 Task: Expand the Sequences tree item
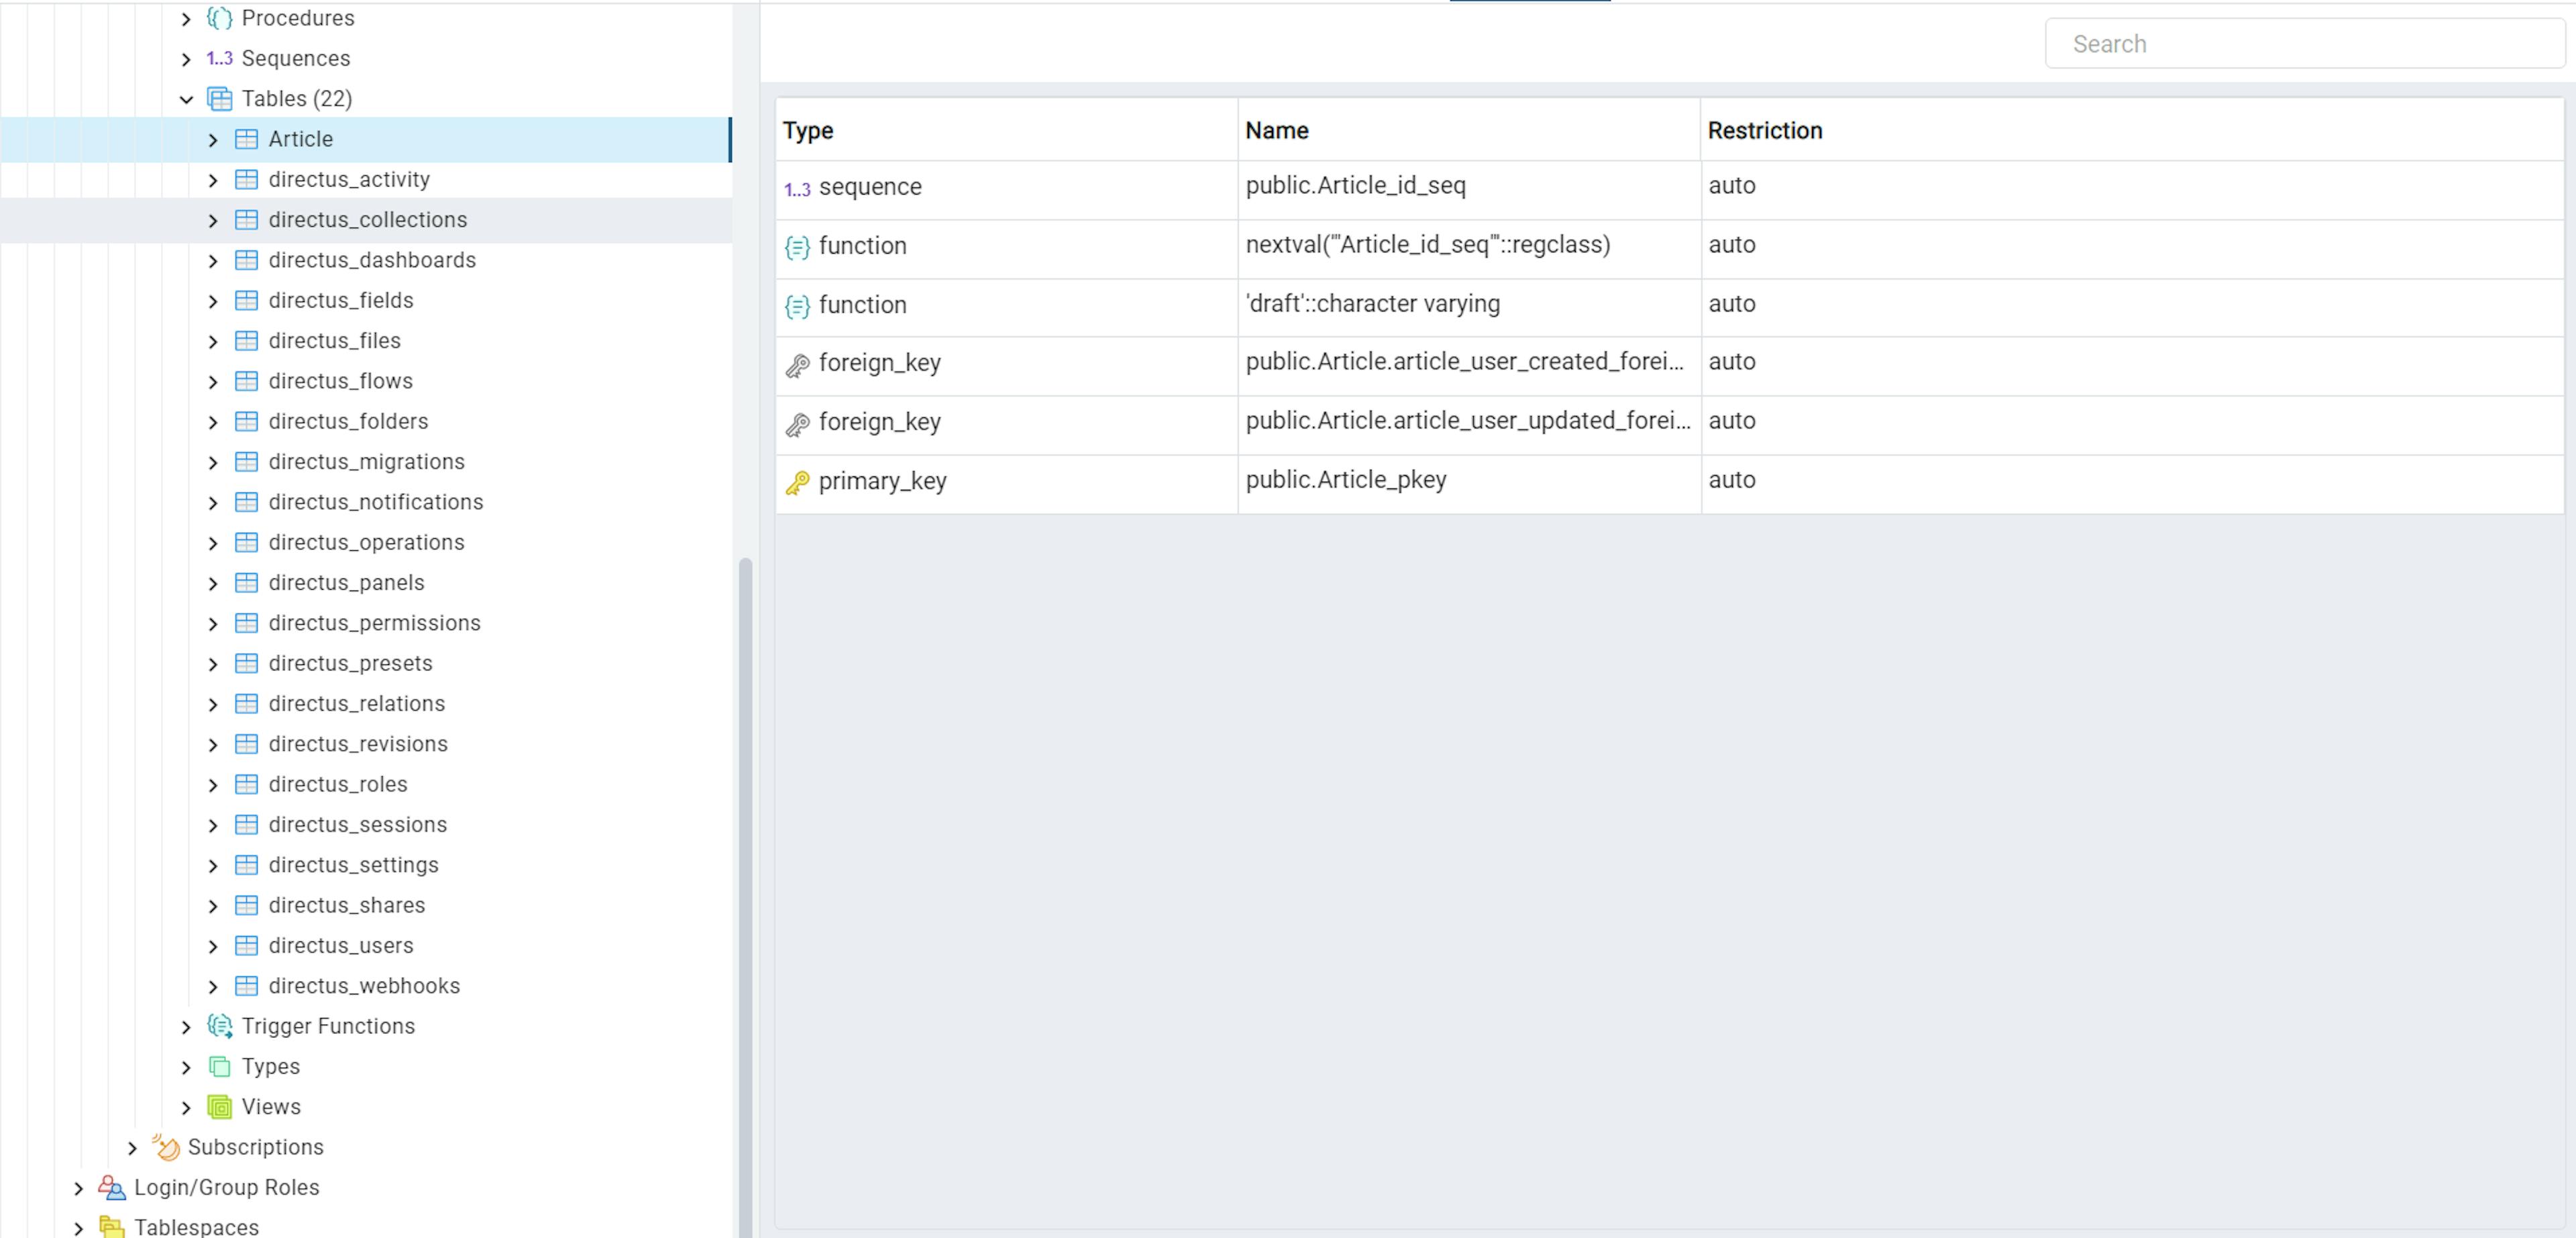pyautogui.click(x=186, y=58)
